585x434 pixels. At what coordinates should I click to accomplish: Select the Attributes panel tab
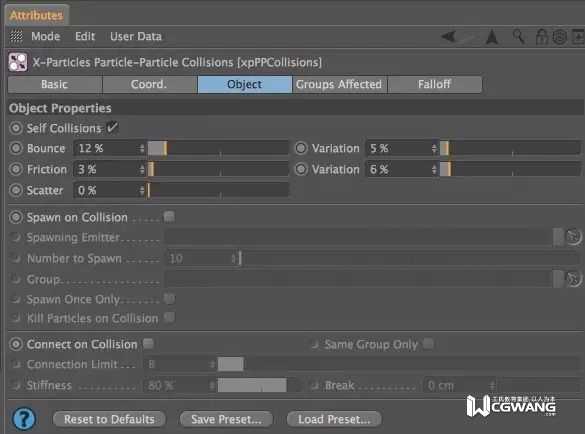(37, 15)
